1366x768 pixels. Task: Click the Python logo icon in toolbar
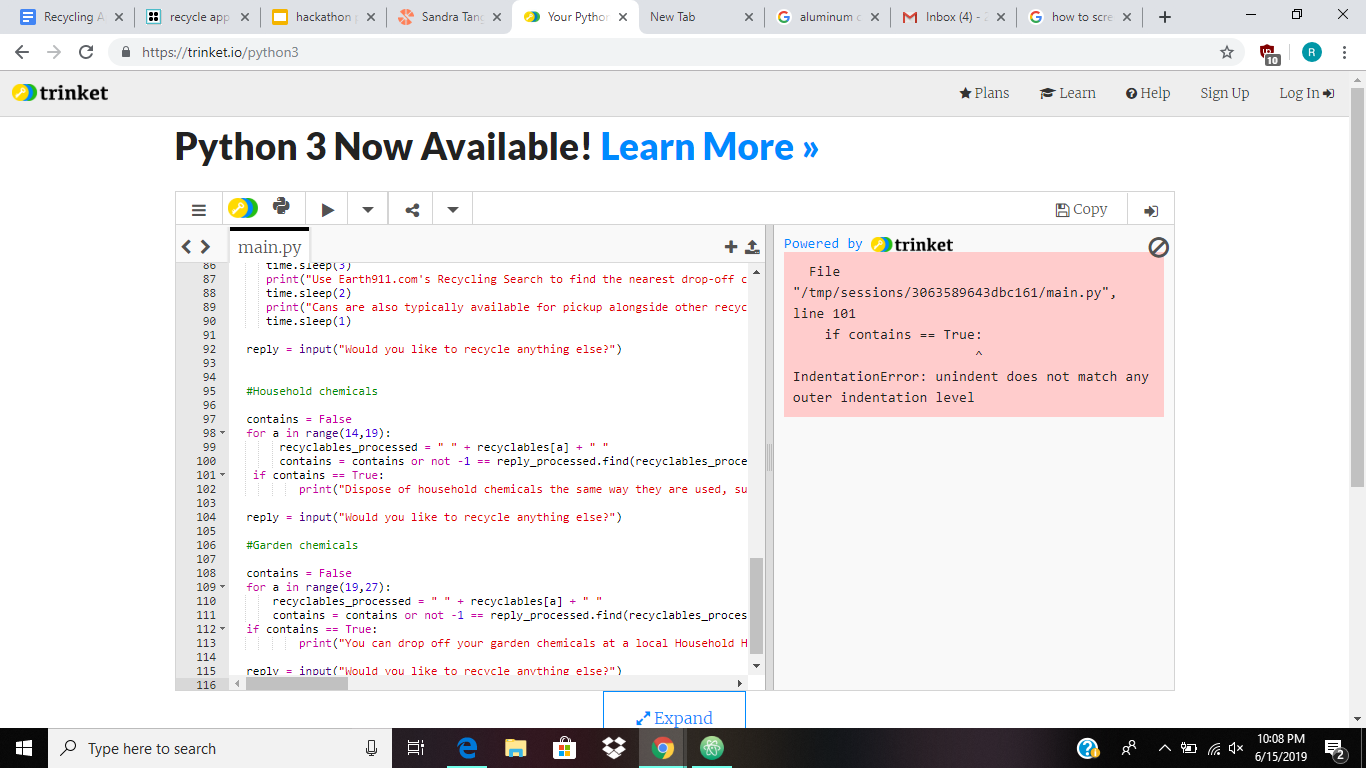point(281,207)
